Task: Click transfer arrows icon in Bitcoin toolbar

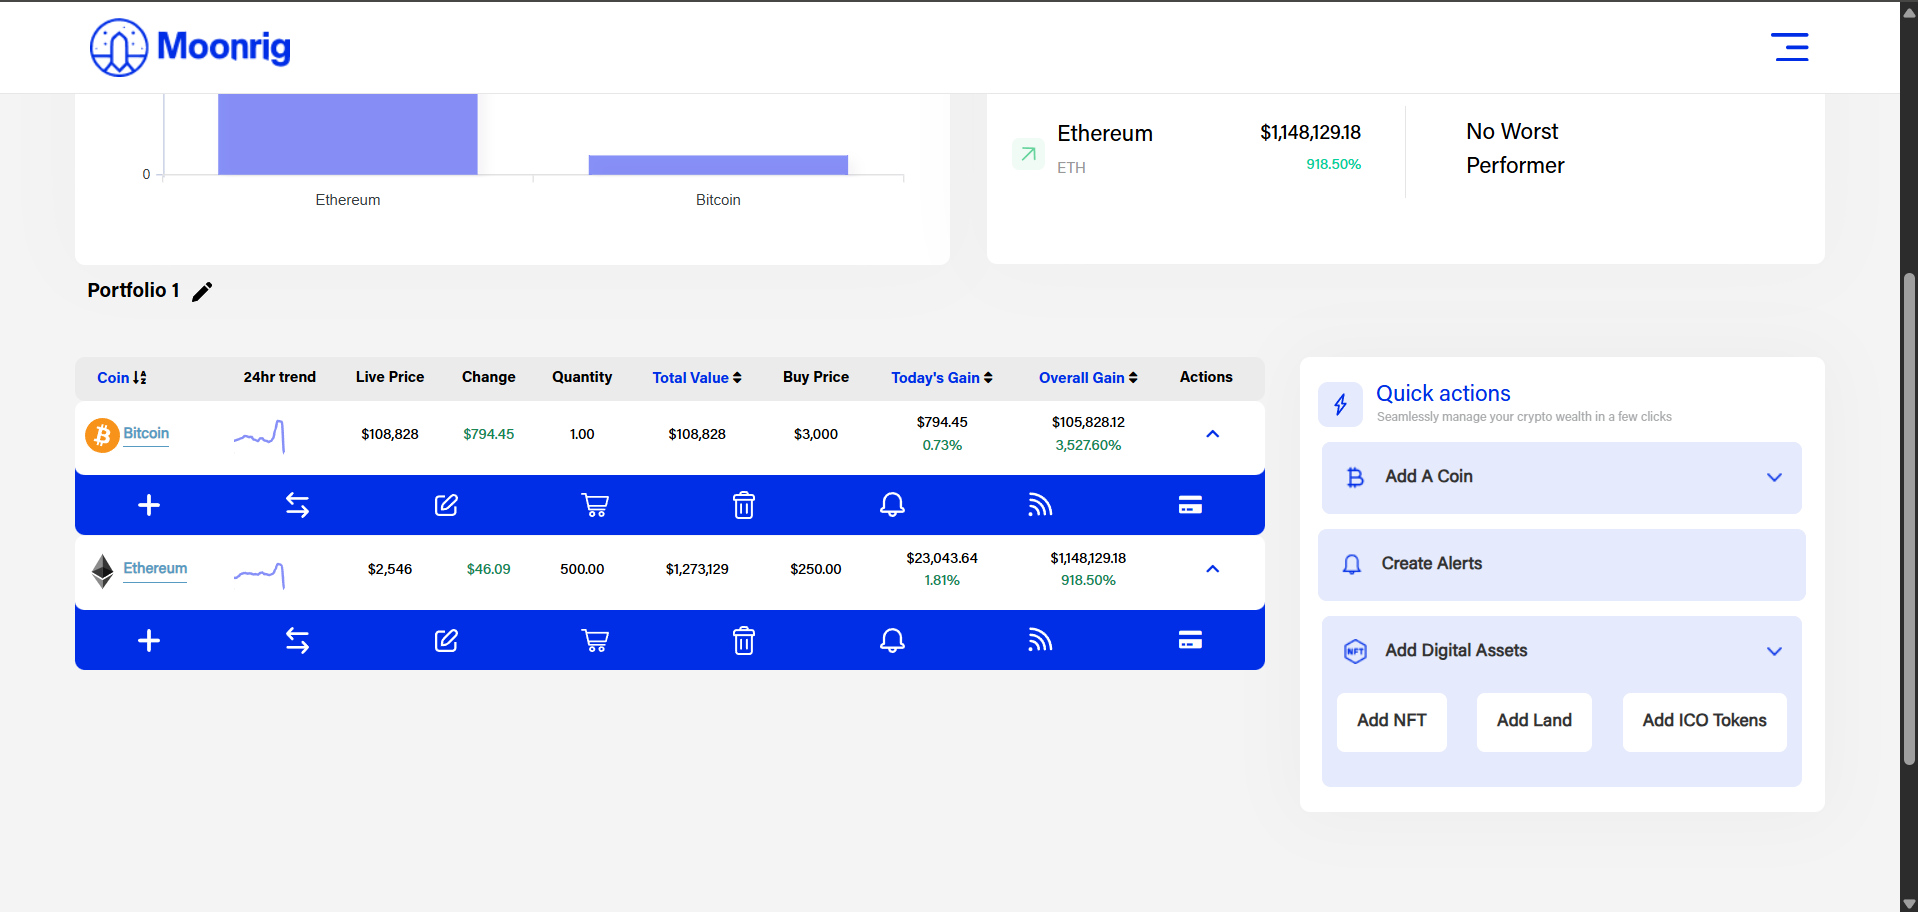Action: coord(297,505)
